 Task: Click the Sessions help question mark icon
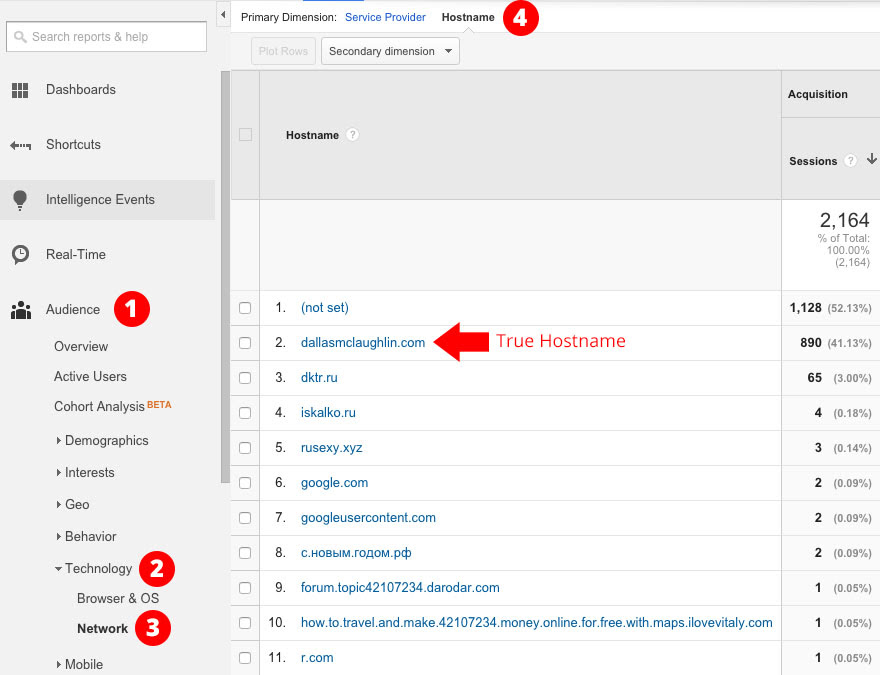click(x=850, y=161)
